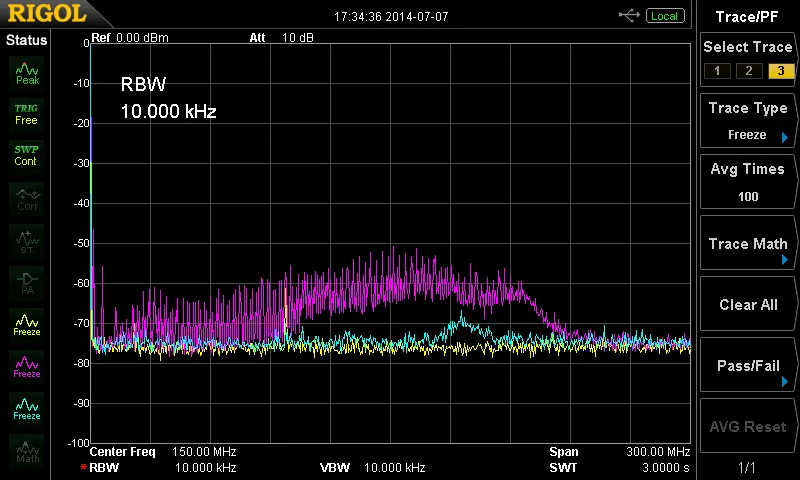Click the -100 amplitude axis label
This screenshot has height=480, width=800.
coord(79,443)
